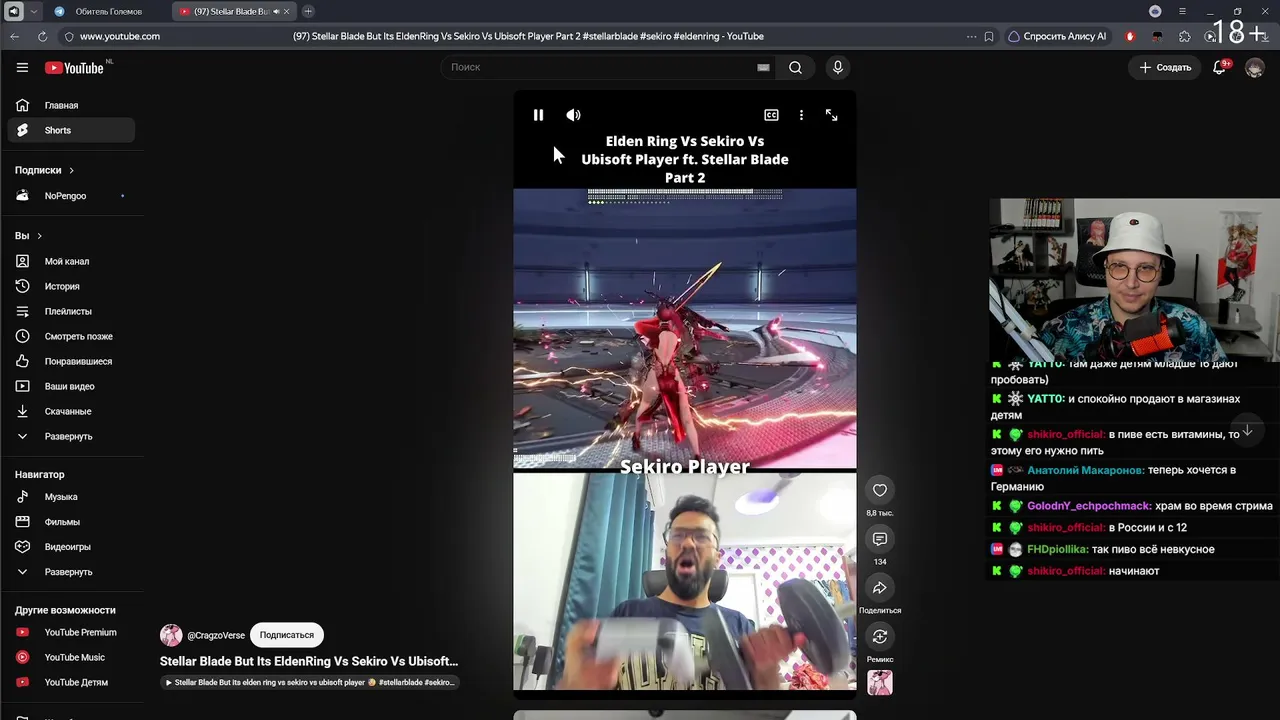Toggle closed captions on the Short
The height and width of the screenshot is (720, 1280).
click(771, 115)
